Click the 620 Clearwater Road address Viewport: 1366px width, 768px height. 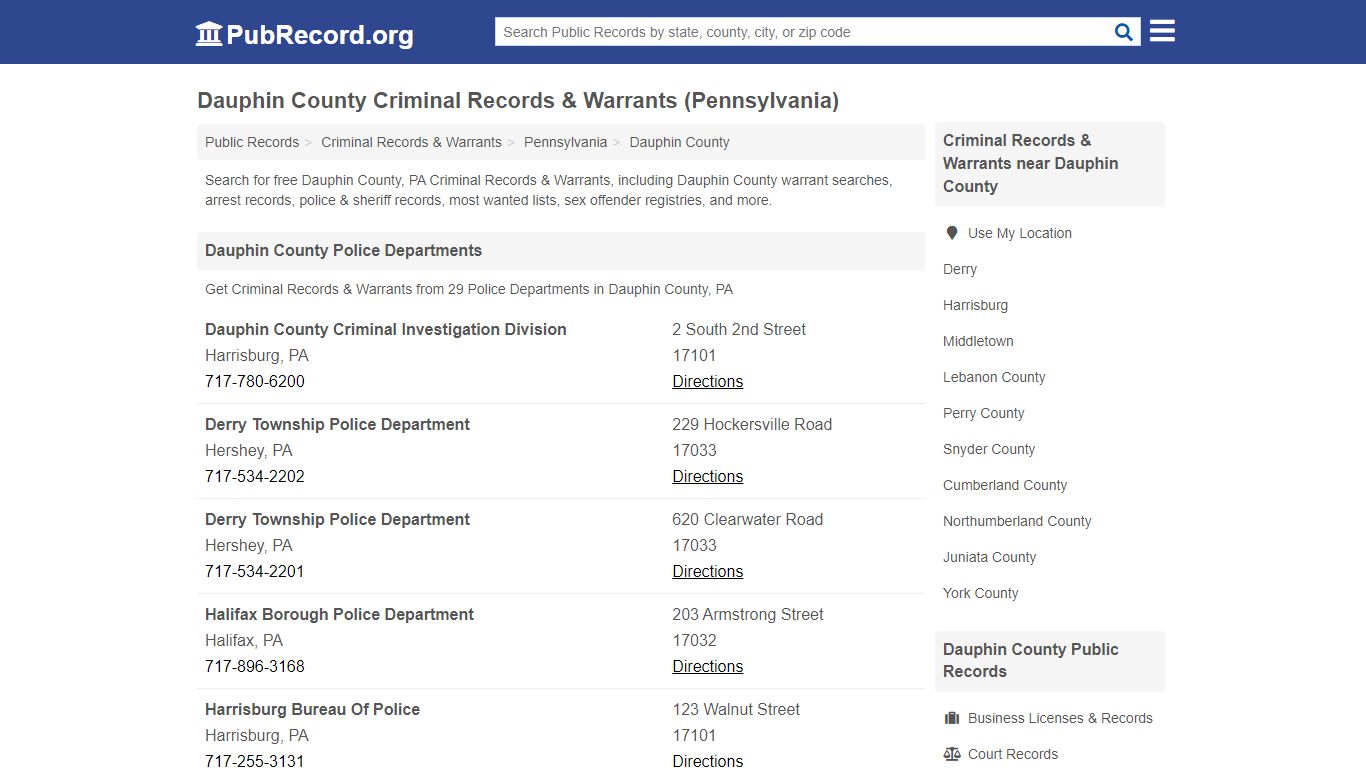748,519
